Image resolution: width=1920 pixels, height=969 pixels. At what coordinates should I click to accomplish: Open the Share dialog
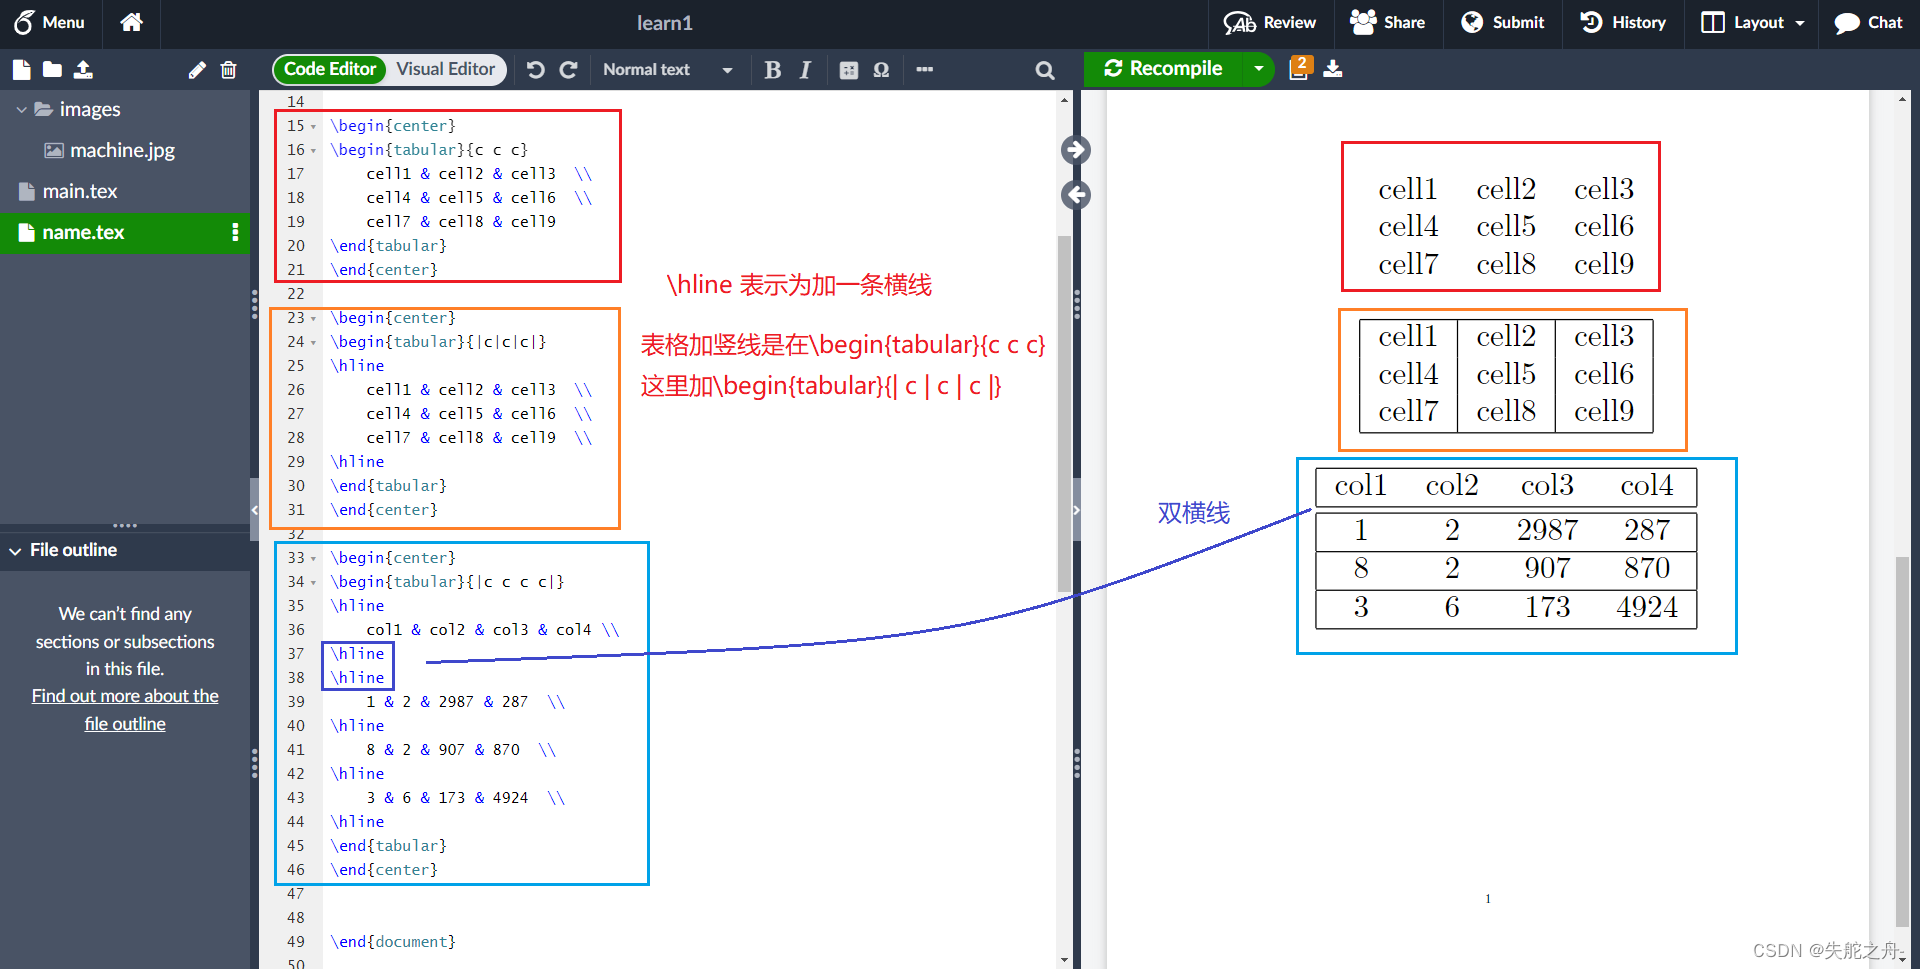1388,22
